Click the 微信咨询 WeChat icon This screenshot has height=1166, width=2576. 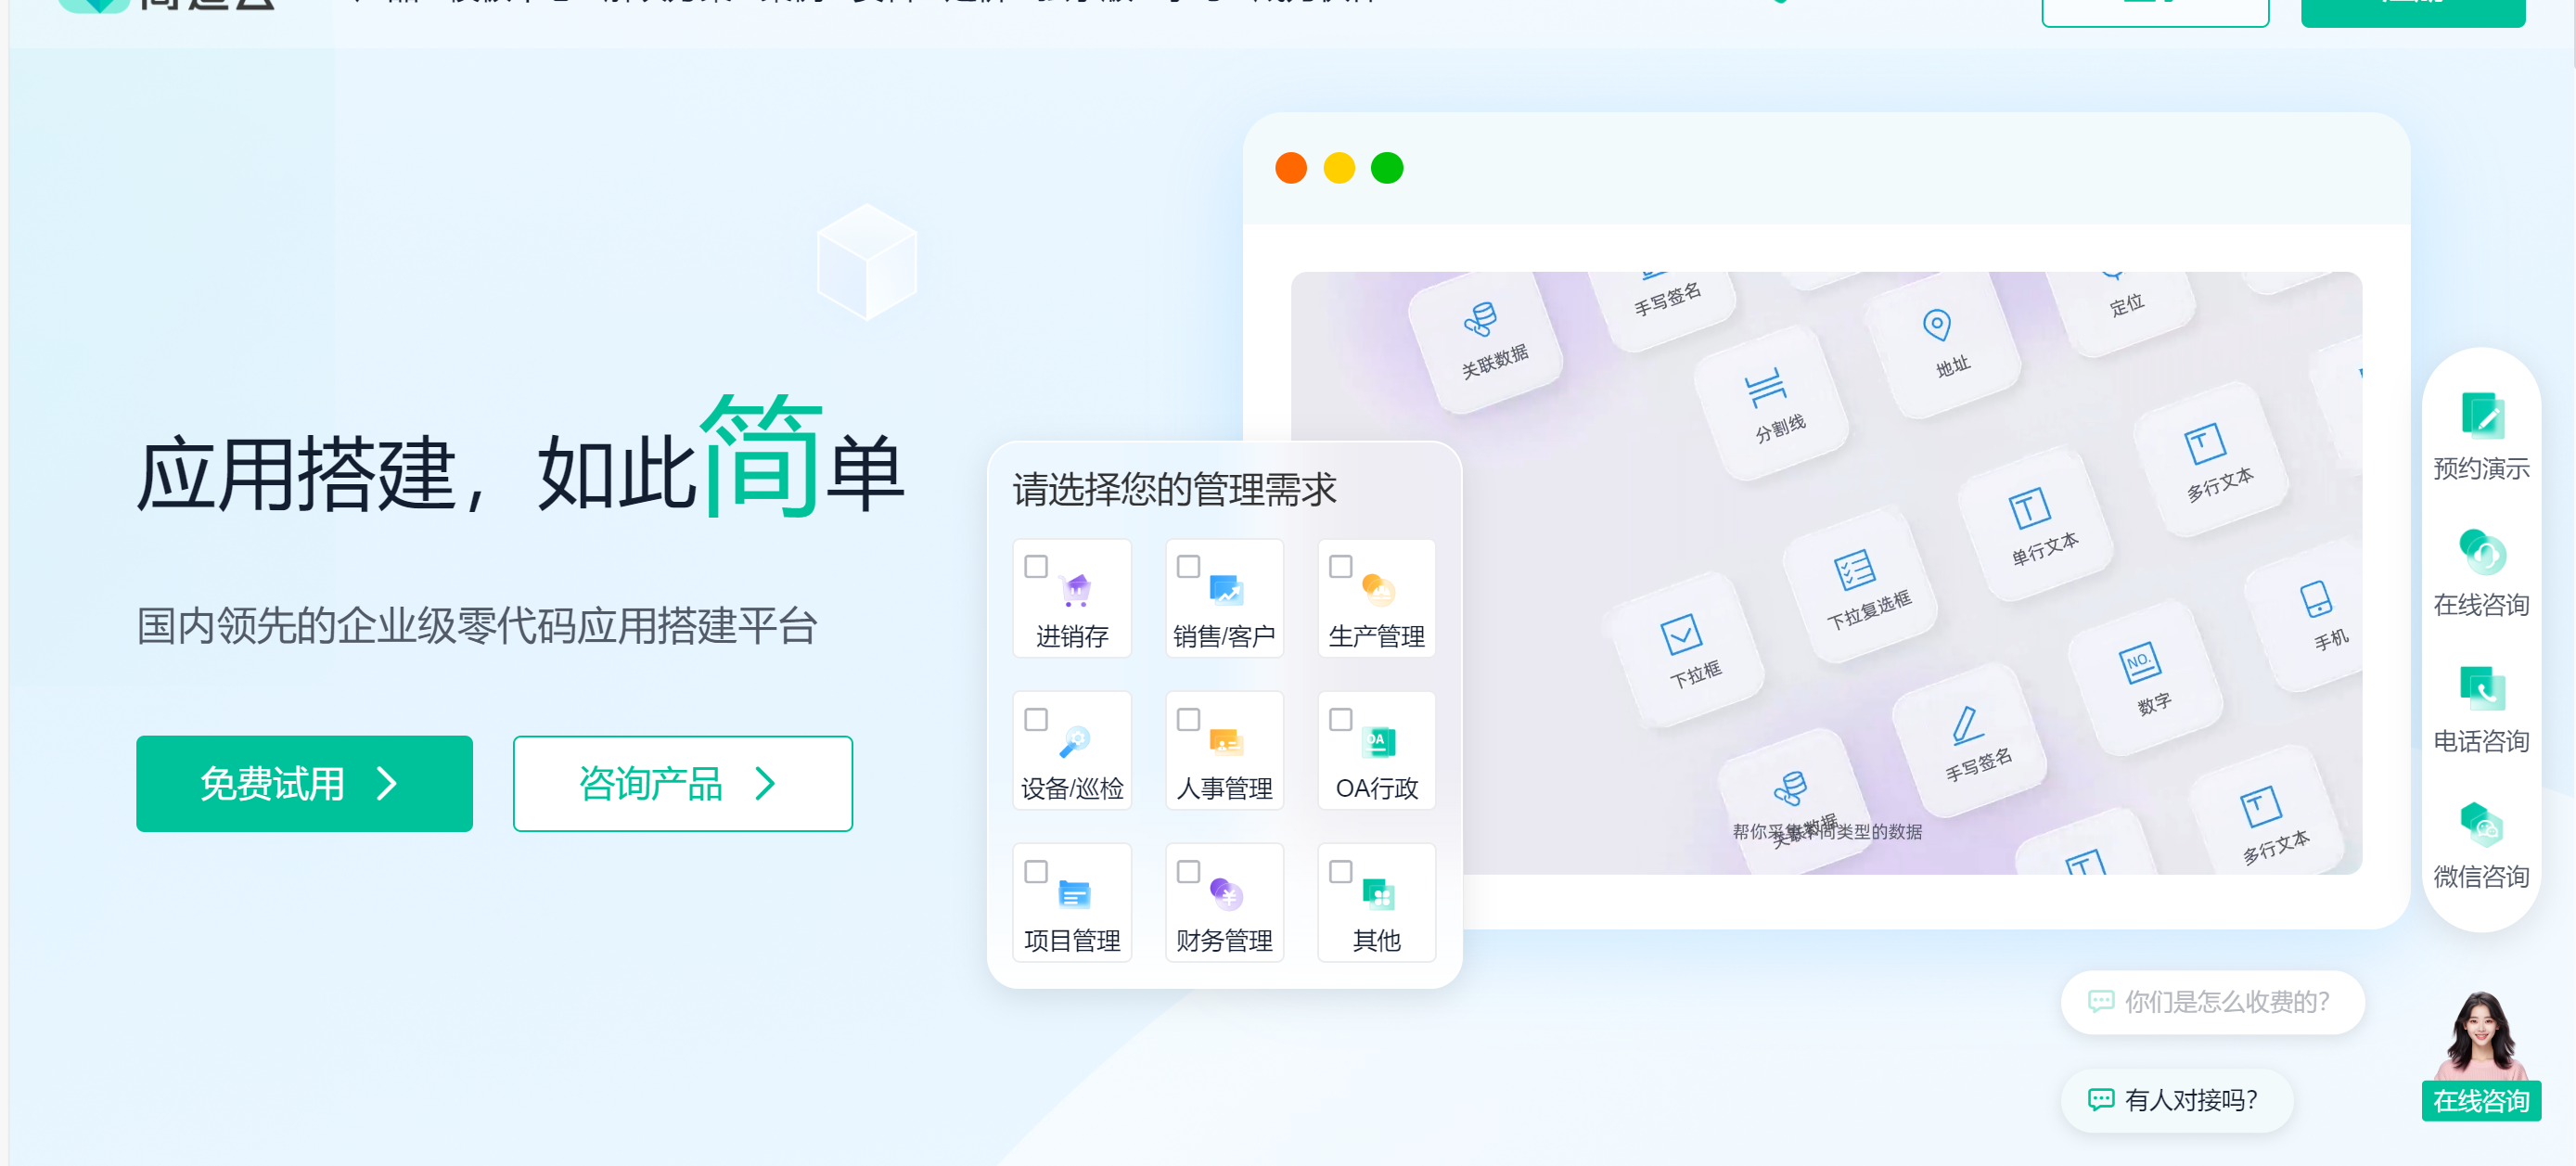tap(2482, 825)
